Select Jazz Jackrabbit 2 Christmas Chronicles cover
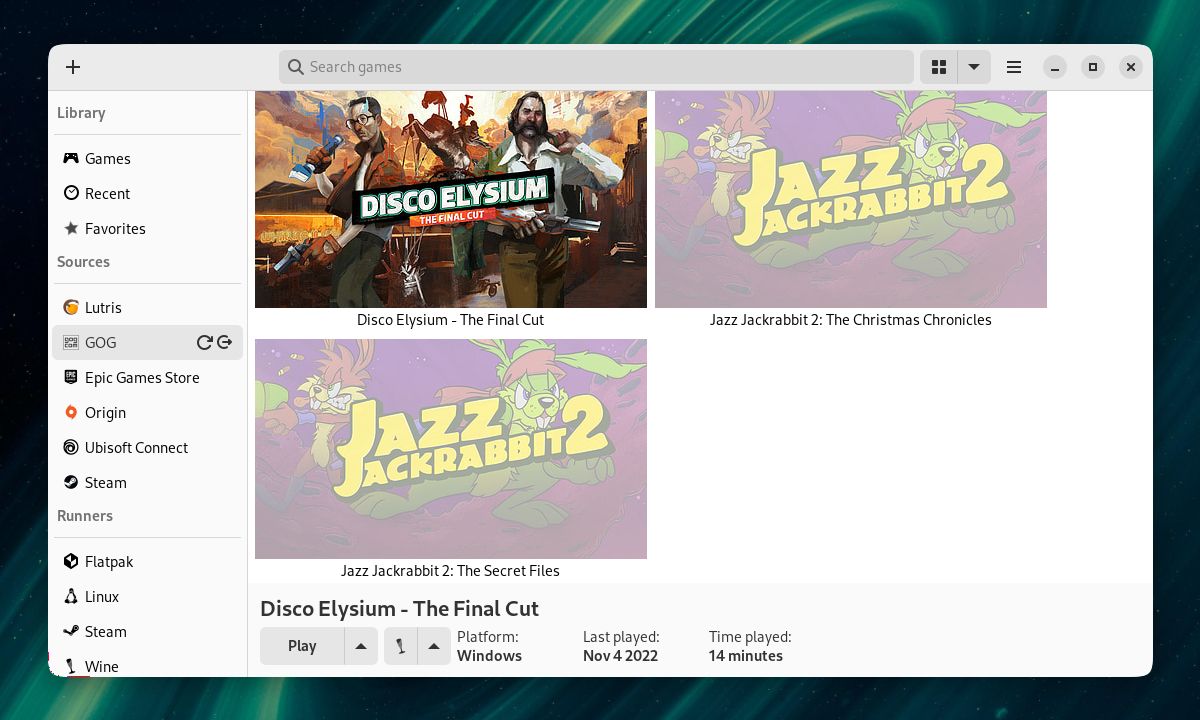 pos(850,200)
